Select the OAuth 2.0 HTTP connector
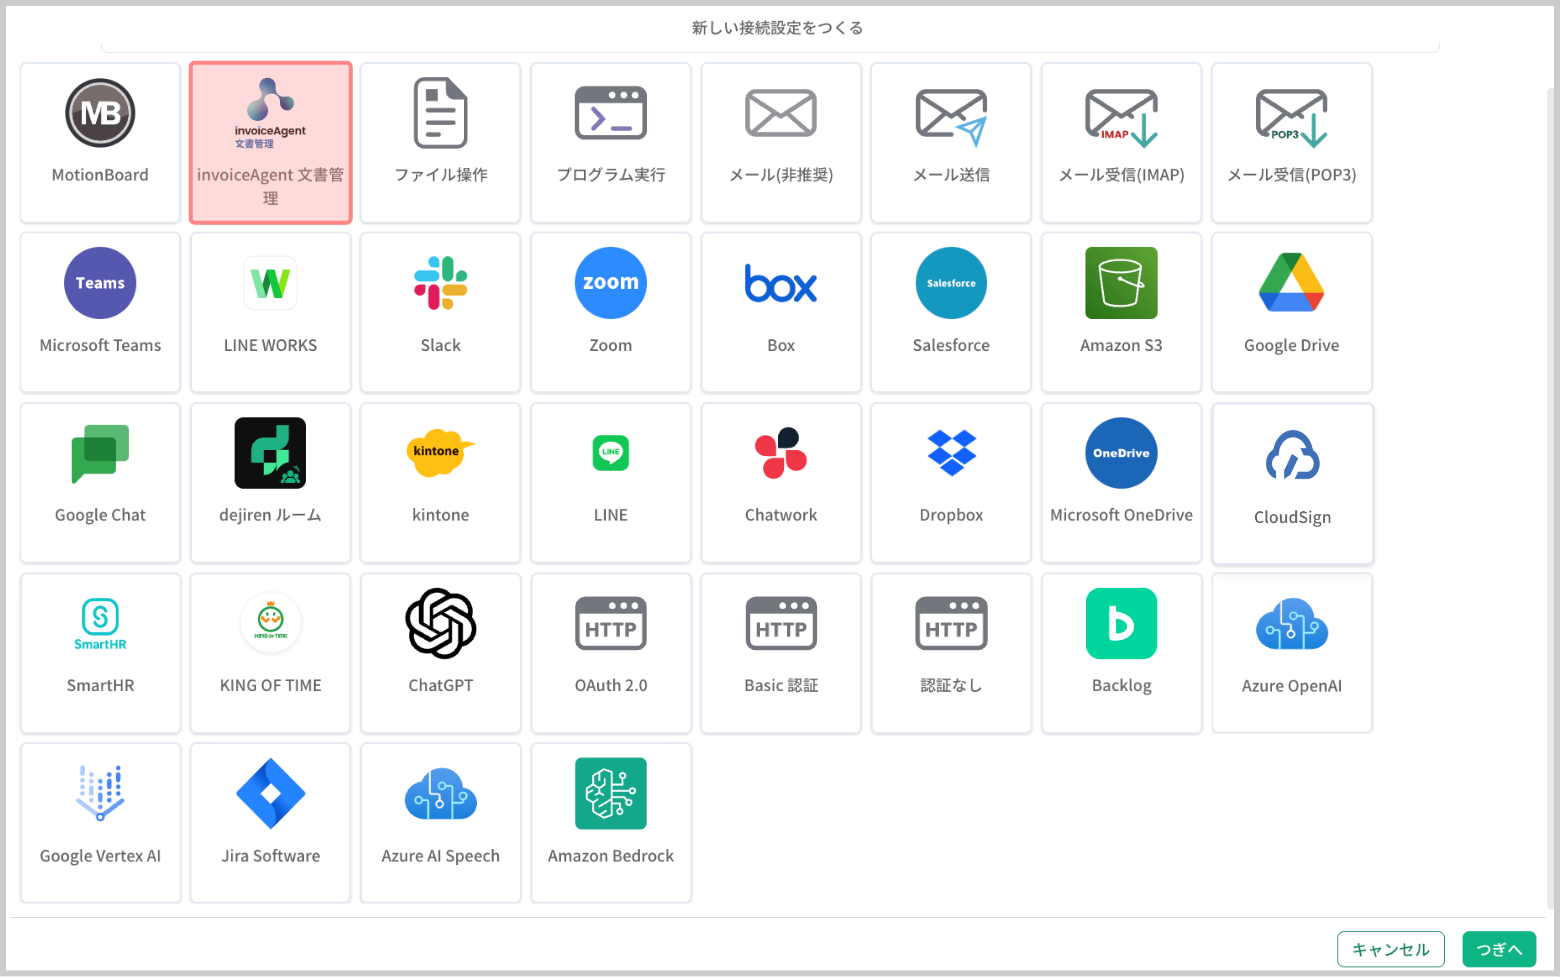This screenshot has height=977, width=1560. click(611, 653)
